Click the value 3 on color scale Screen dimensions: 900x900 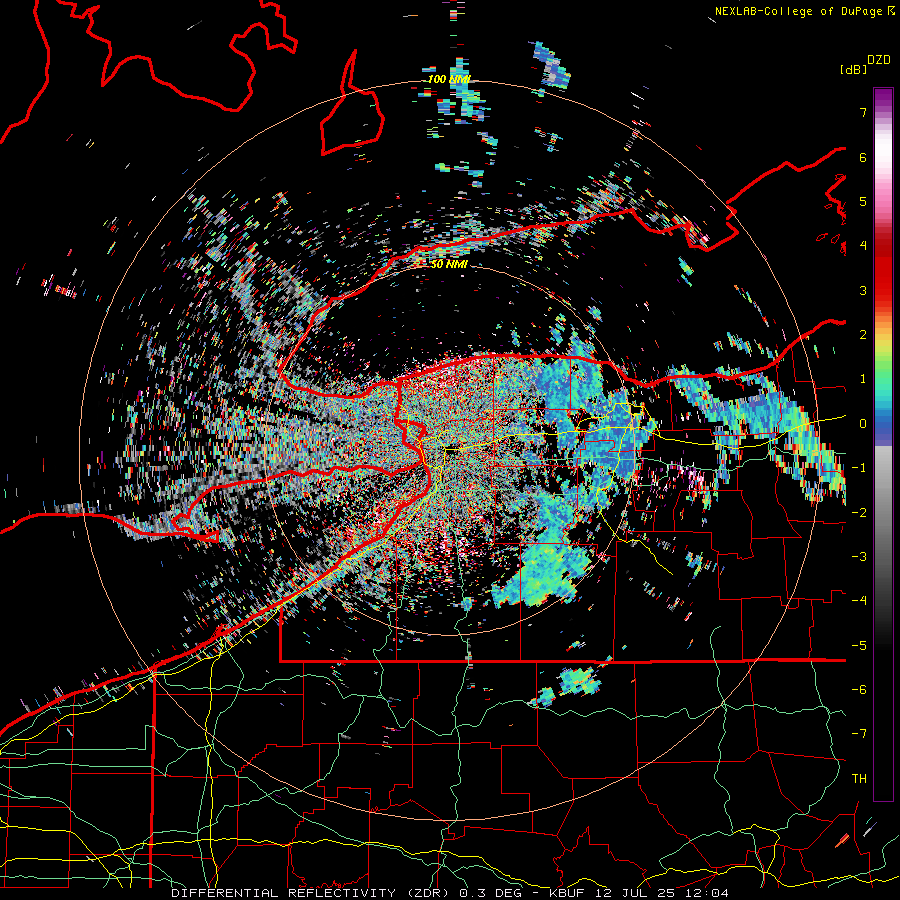[x=863, y=290]
